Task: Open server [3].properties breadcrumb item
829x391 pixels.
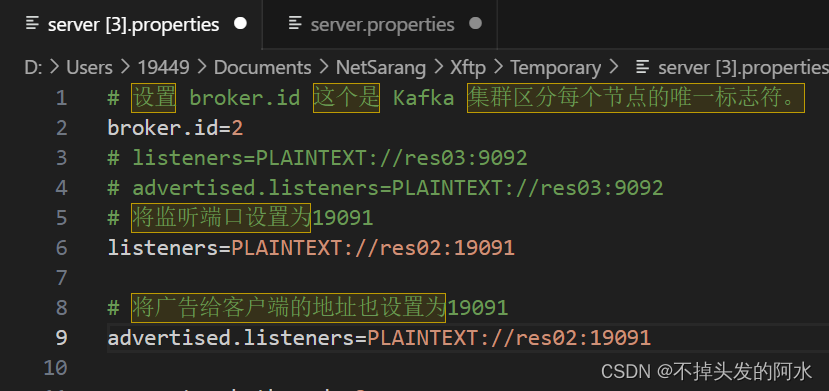Action: pyautogui.click(x=742, y=68)
